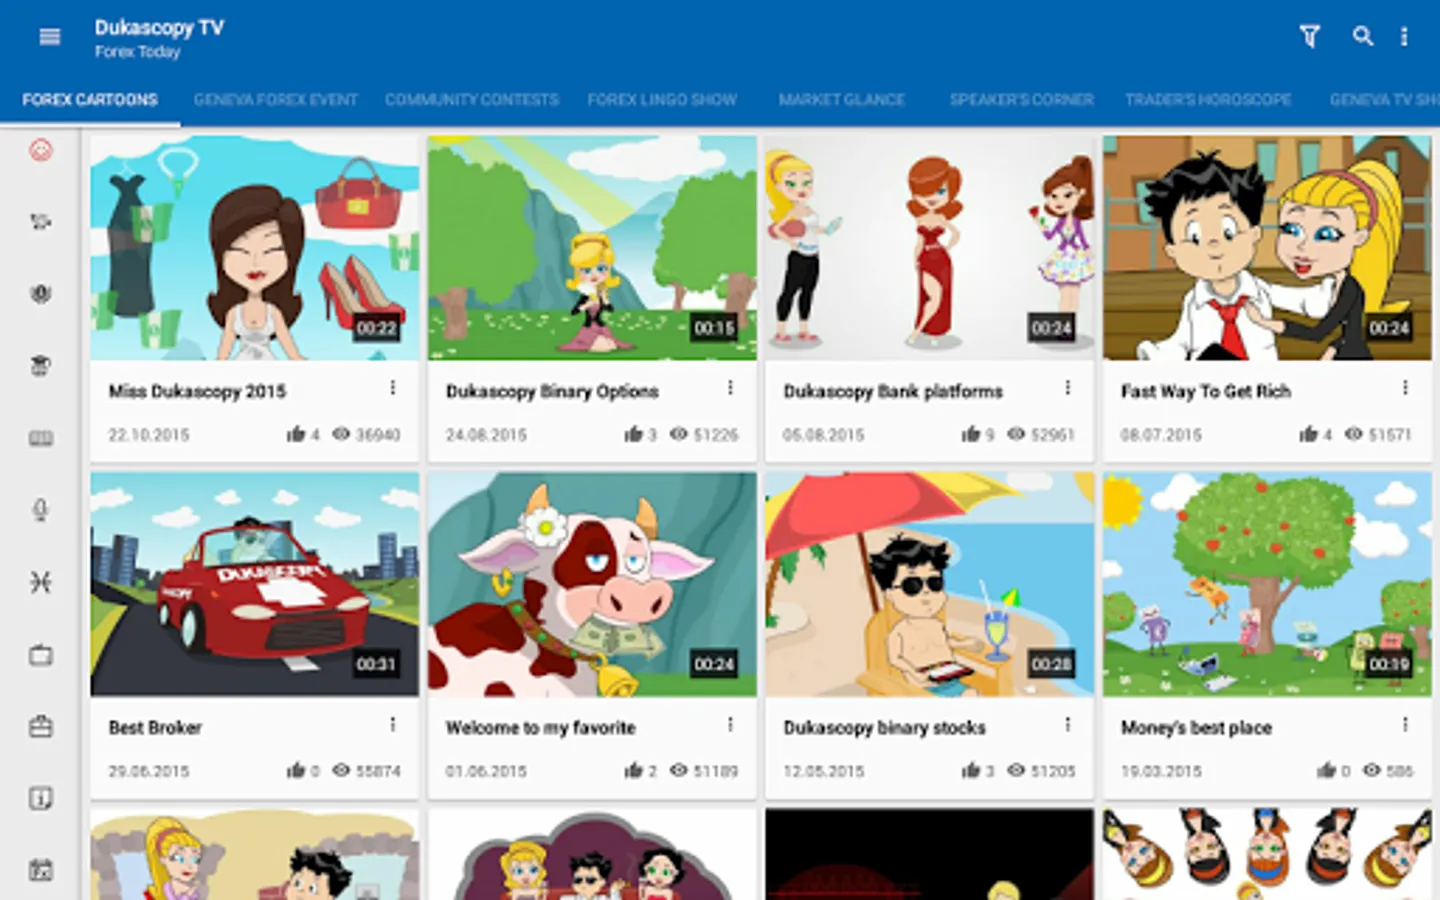The image size is (1440, 900).
Task: Select the TV sidebar icon
Action: tap(41, 655)
